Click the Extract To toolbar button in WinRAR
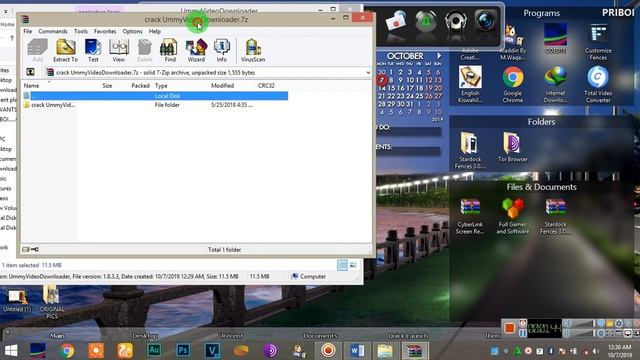Image resolution: width=640 pixels, height=360 pixels. tap(65, 51)
